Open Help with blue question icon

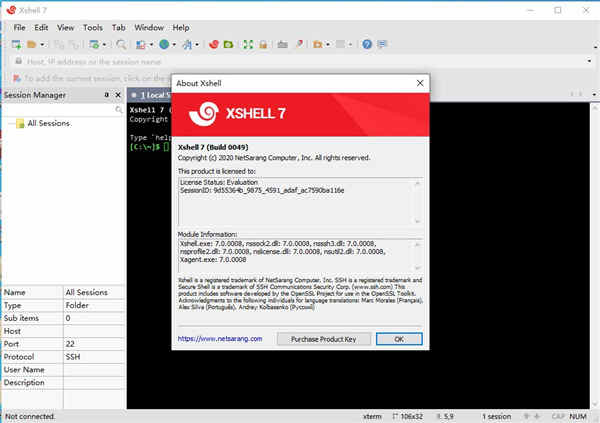point(367,44)
